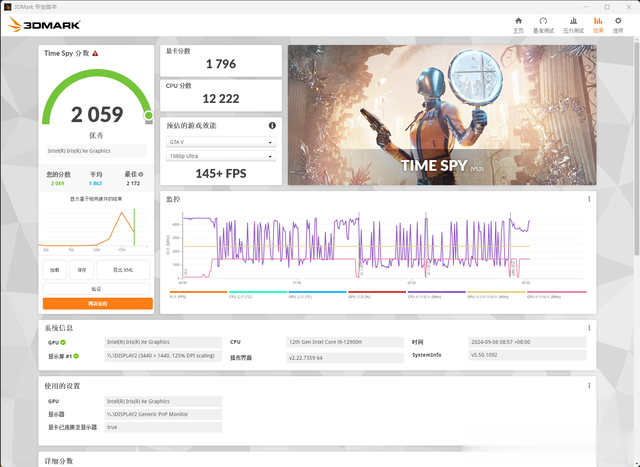The height and width of the screenshot is (467, 640).
Task: Click the 监控 monitoring heading
Action: [x=173, y=199]
